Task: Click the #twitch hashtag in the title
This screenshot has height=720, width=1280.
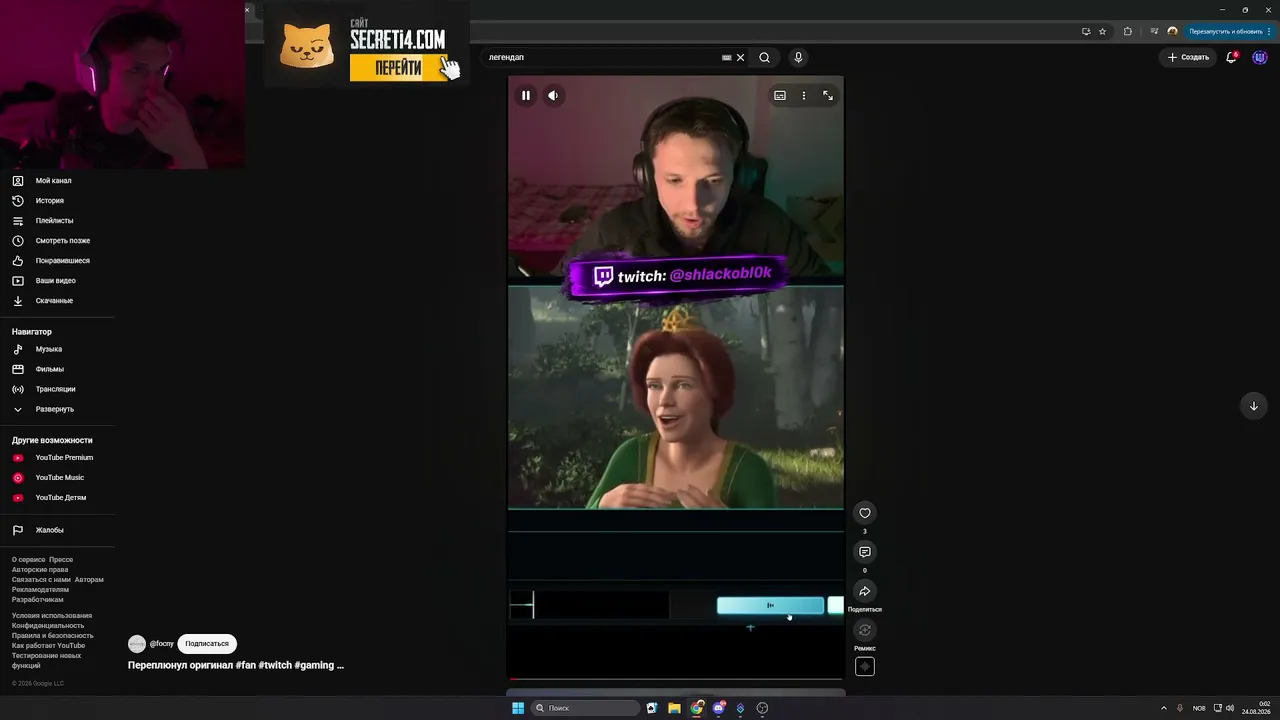Action: (275, 665)
